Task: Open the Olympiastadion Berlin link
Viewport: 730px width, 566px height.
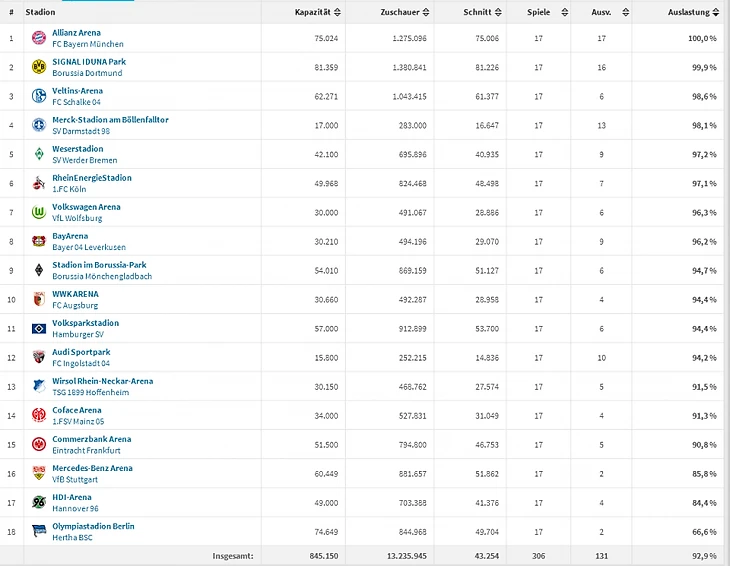Action: coord(93,526)
